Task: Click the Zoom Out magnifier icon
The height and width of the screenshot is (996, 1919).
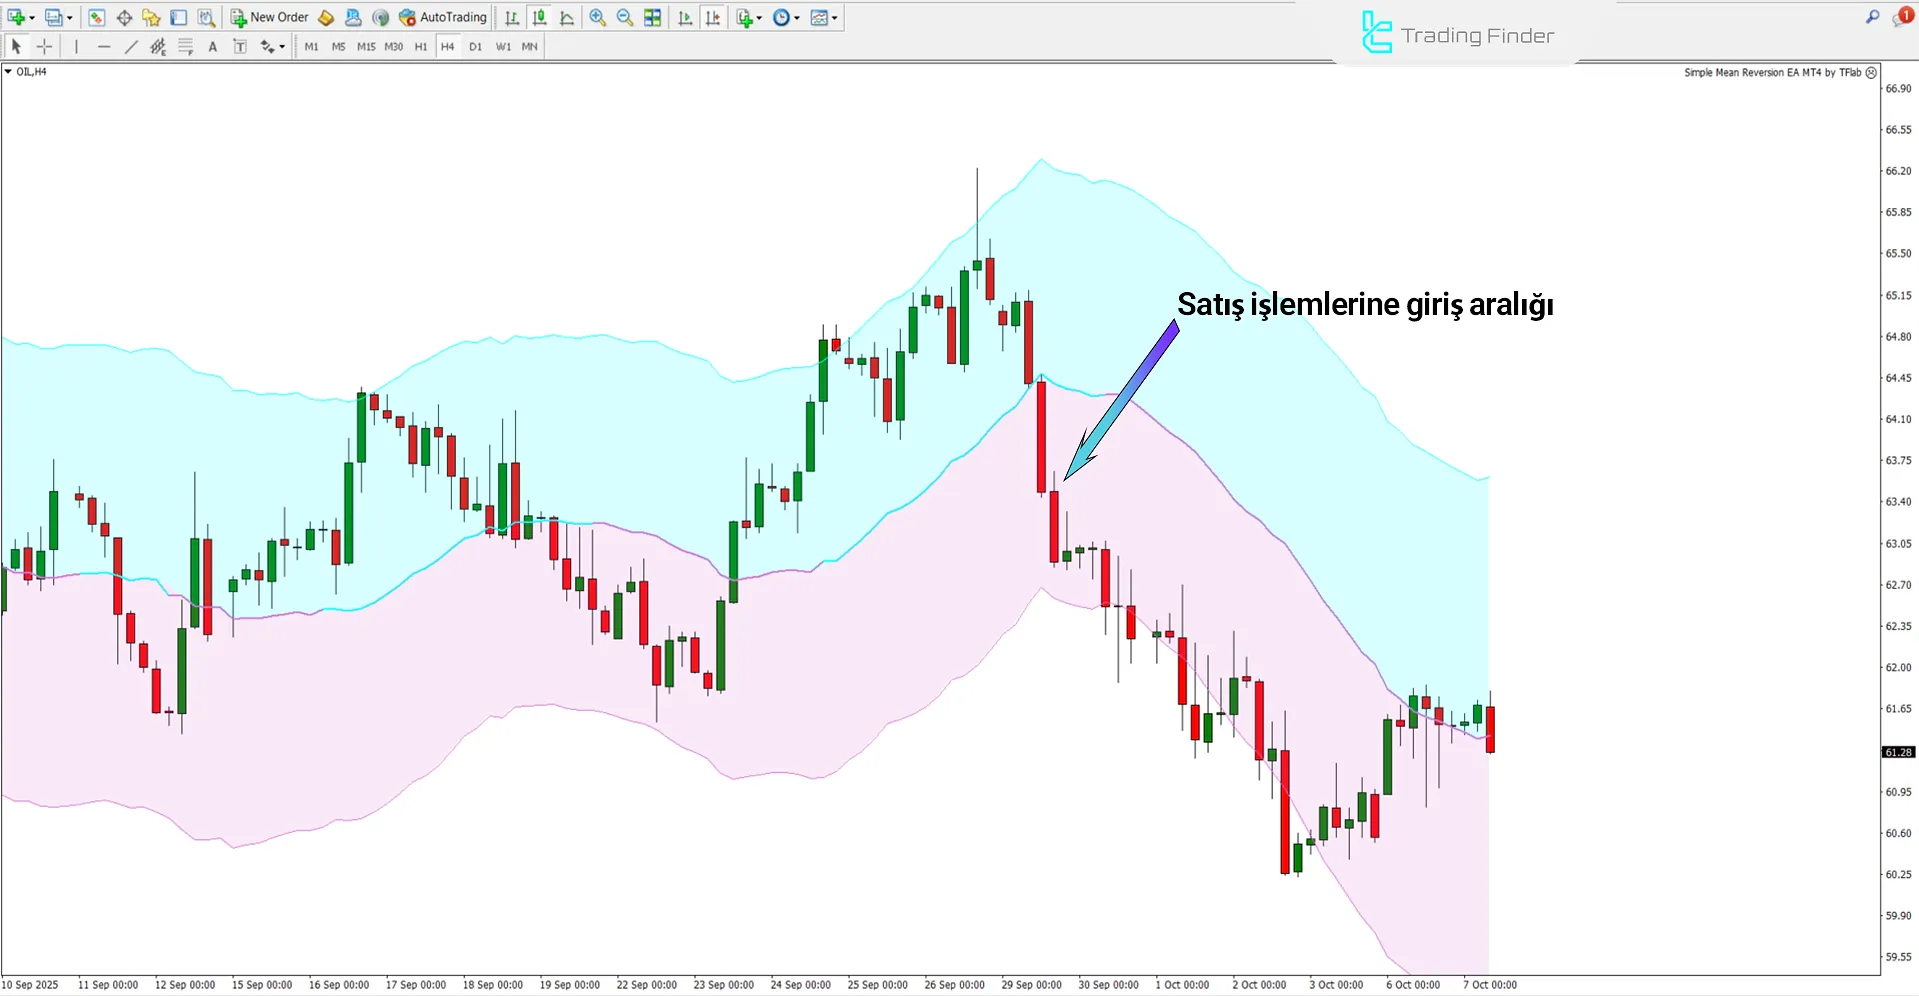Action: [x=625, y=18]
